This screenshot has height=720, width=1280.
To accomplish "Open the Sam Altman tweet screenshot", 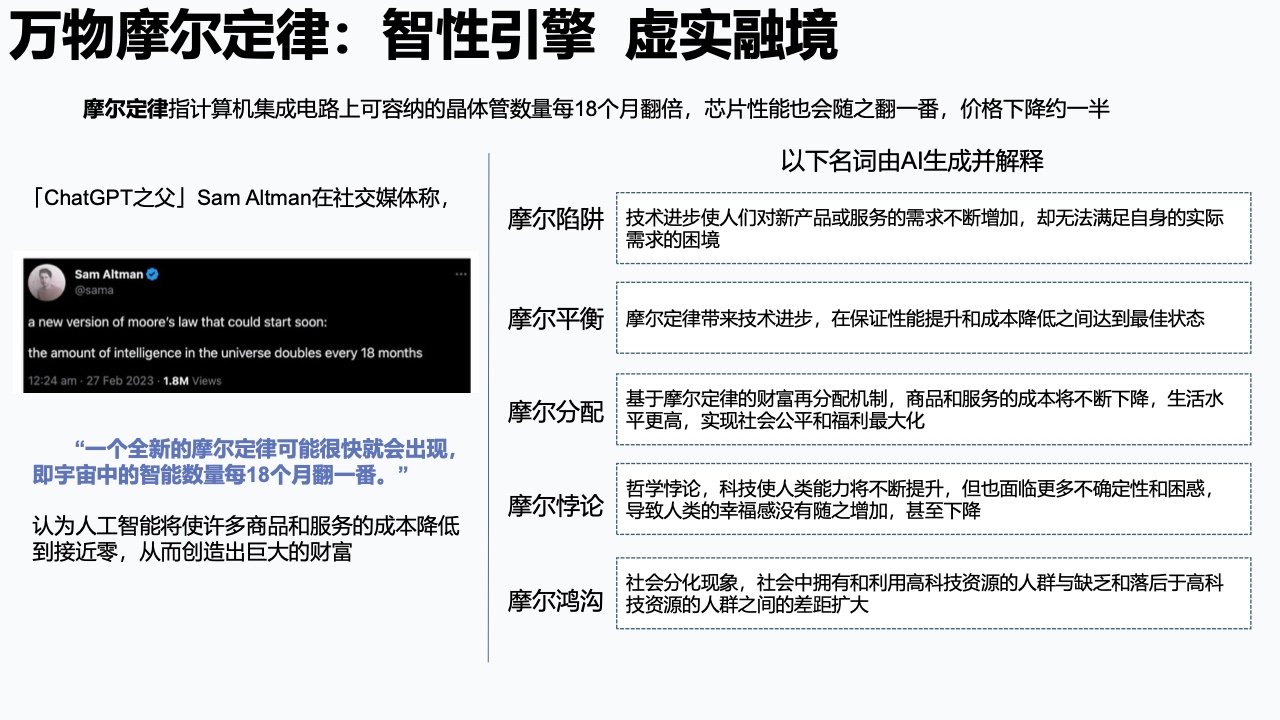I will [x=247, y=324].
